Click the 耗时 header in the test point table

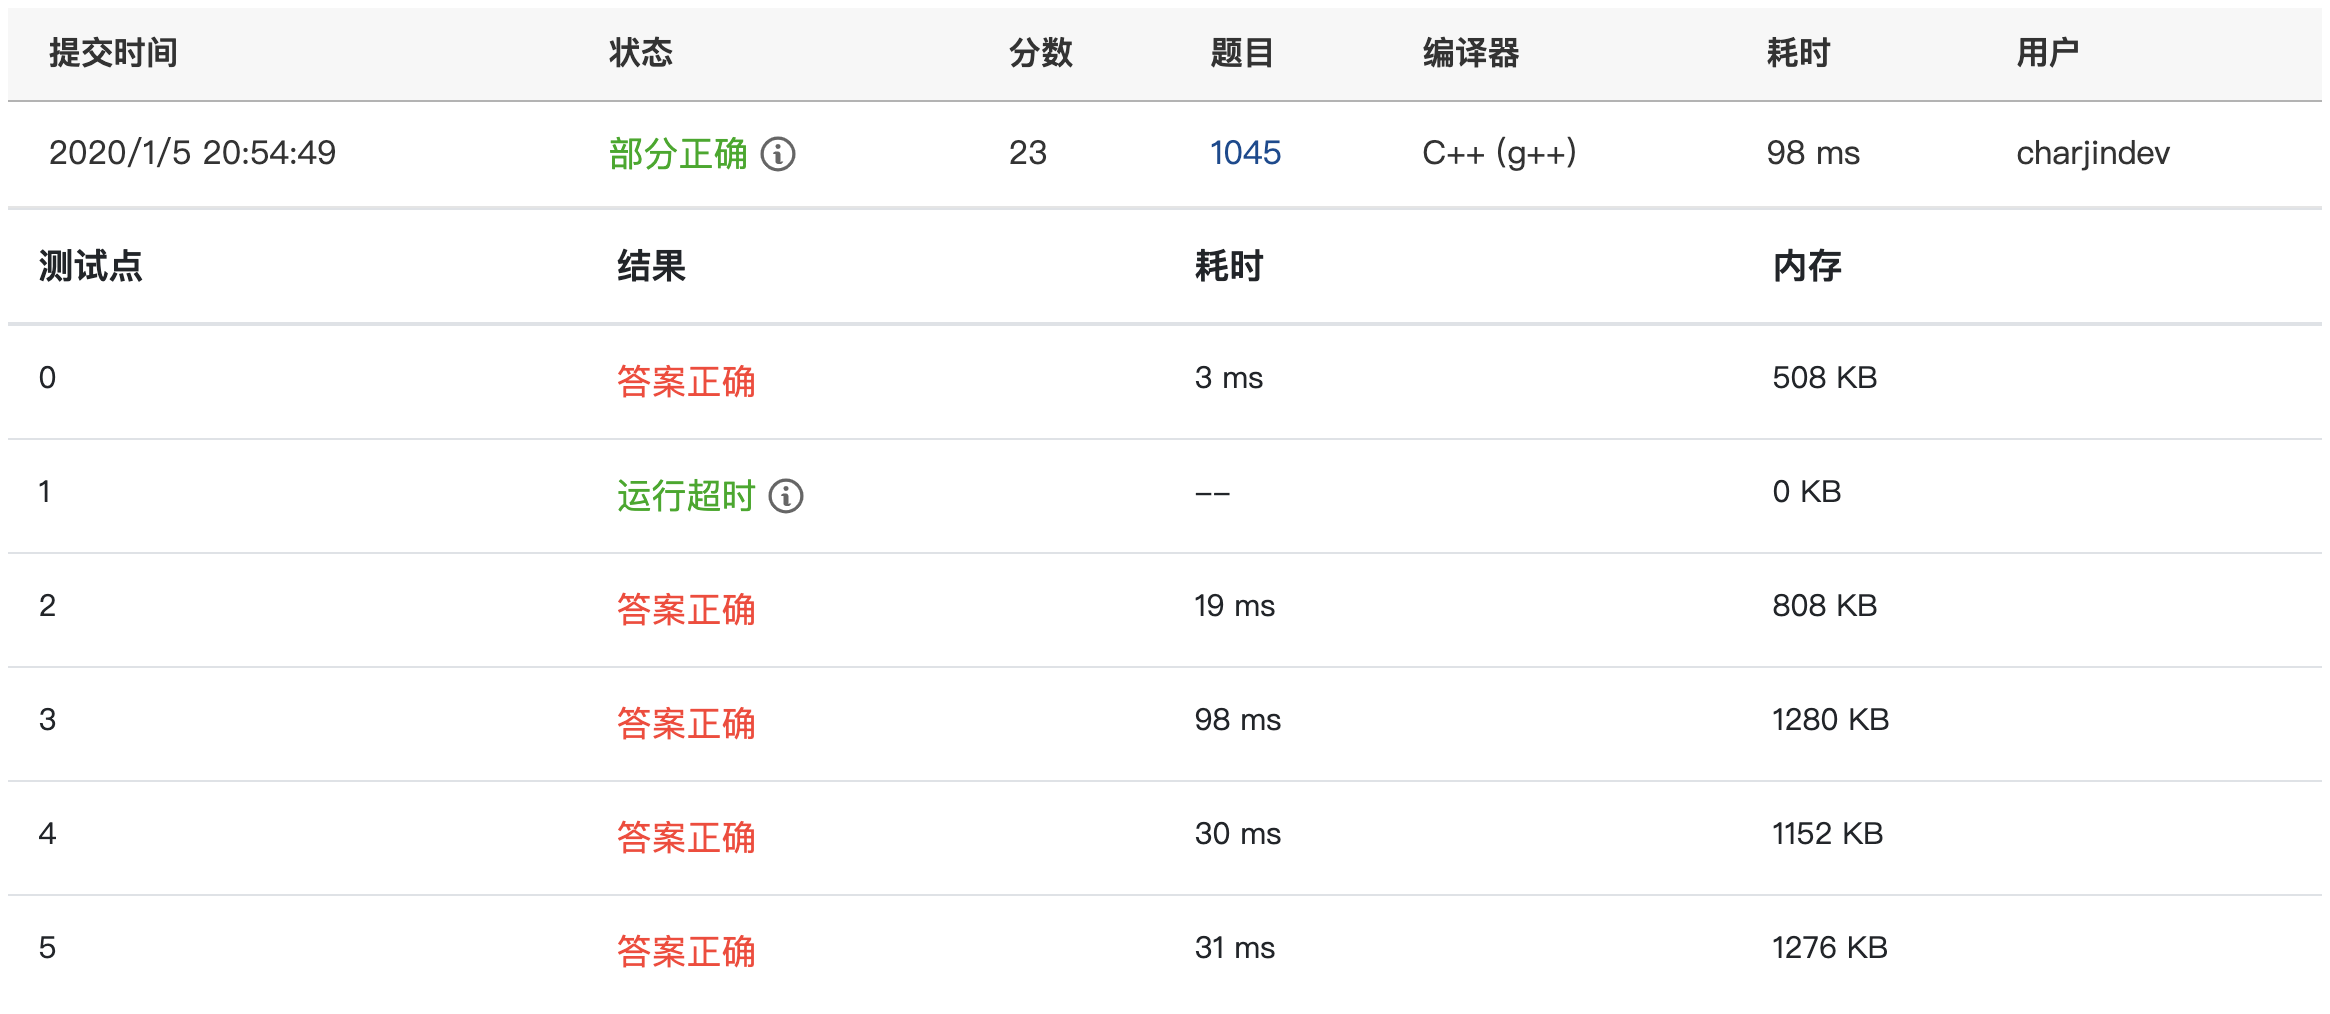tap(1230, 267)
